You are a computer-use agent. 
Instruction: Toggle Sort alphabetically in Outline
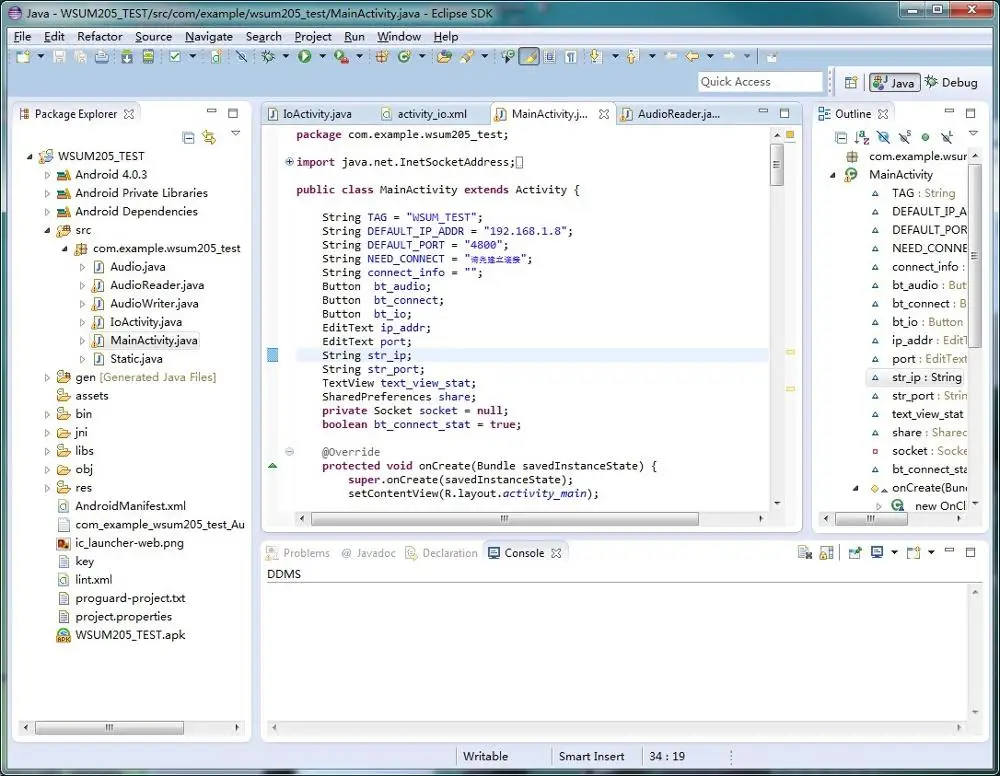coord(862,137)
